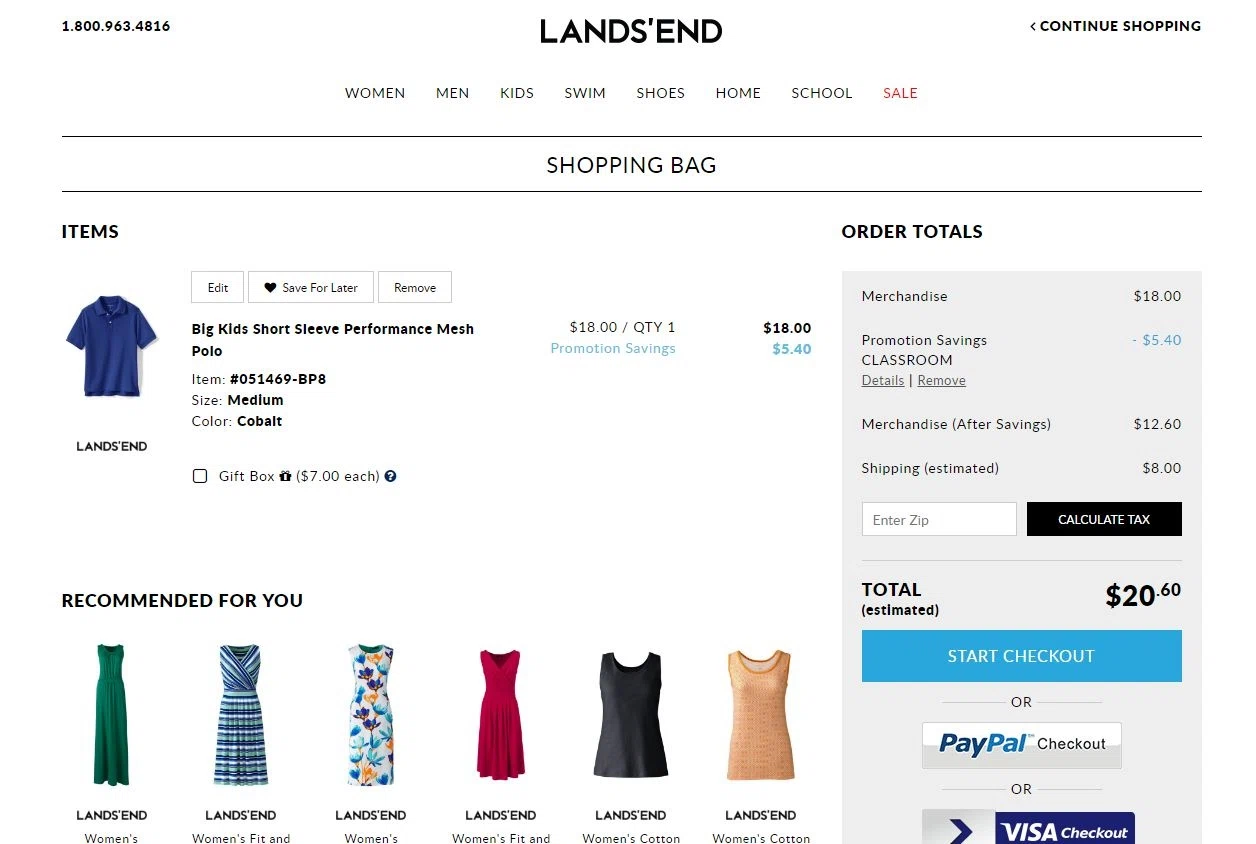Viewport: 1256px width, 844px height.
Task: Remove the CLASSROOM promotion code
Action: click(x=942, y=380)
